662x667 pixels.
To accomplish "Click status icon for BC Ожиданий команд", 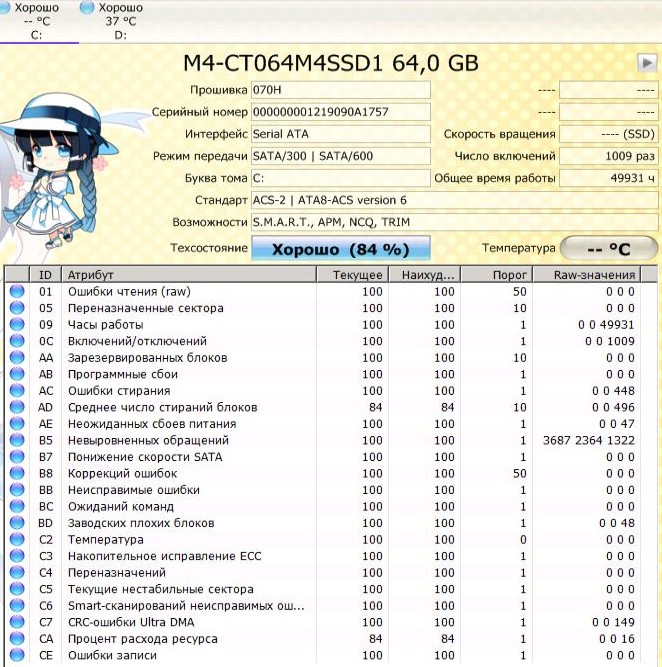I will (x=17, y=507).
